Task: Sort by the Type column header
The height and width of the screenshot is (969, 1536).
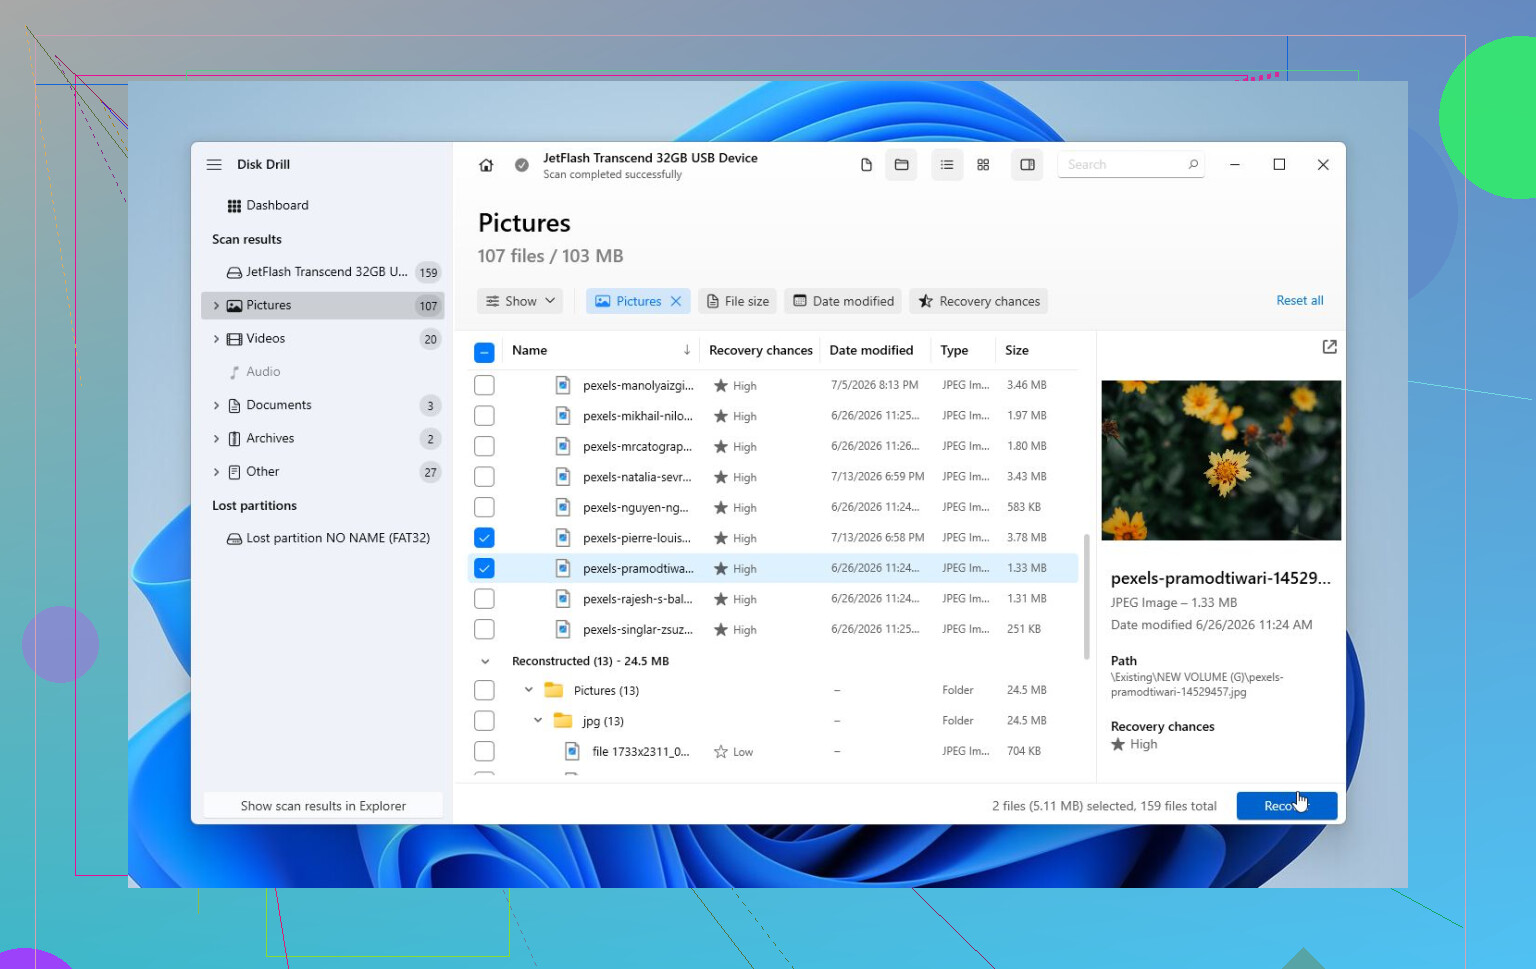Action: [x=954, y=350]
